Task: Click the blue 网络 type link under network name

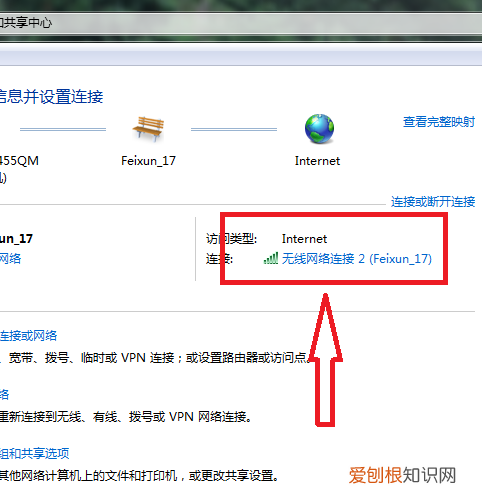Action: 10,259
